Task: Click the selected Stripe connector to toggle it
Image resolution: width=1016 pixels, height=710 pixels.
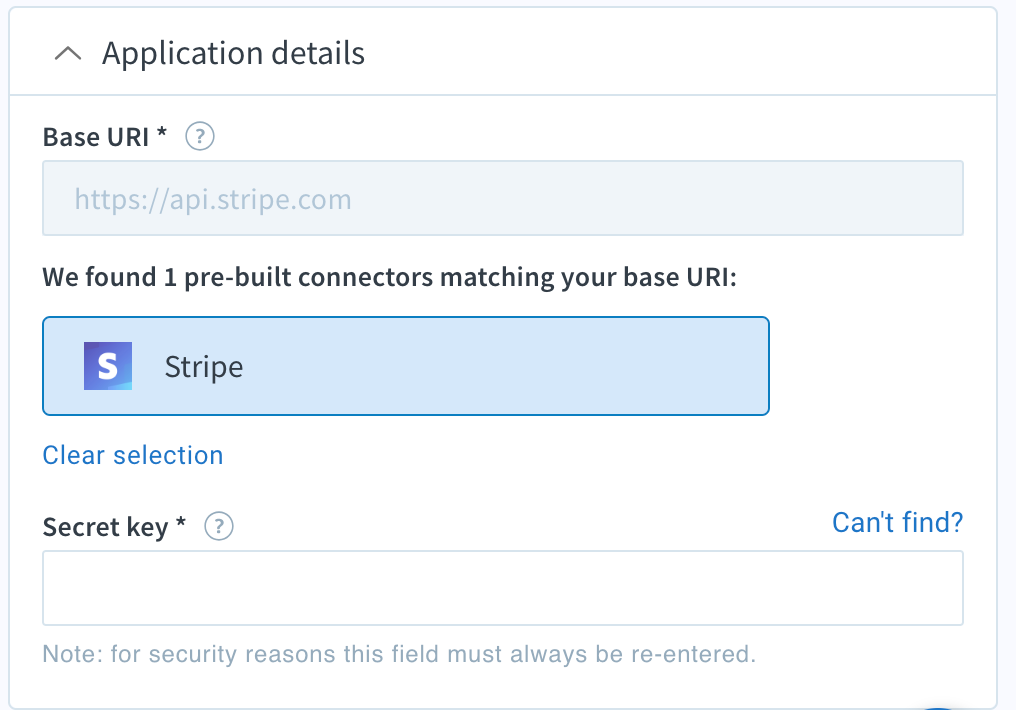Action: 404,366
